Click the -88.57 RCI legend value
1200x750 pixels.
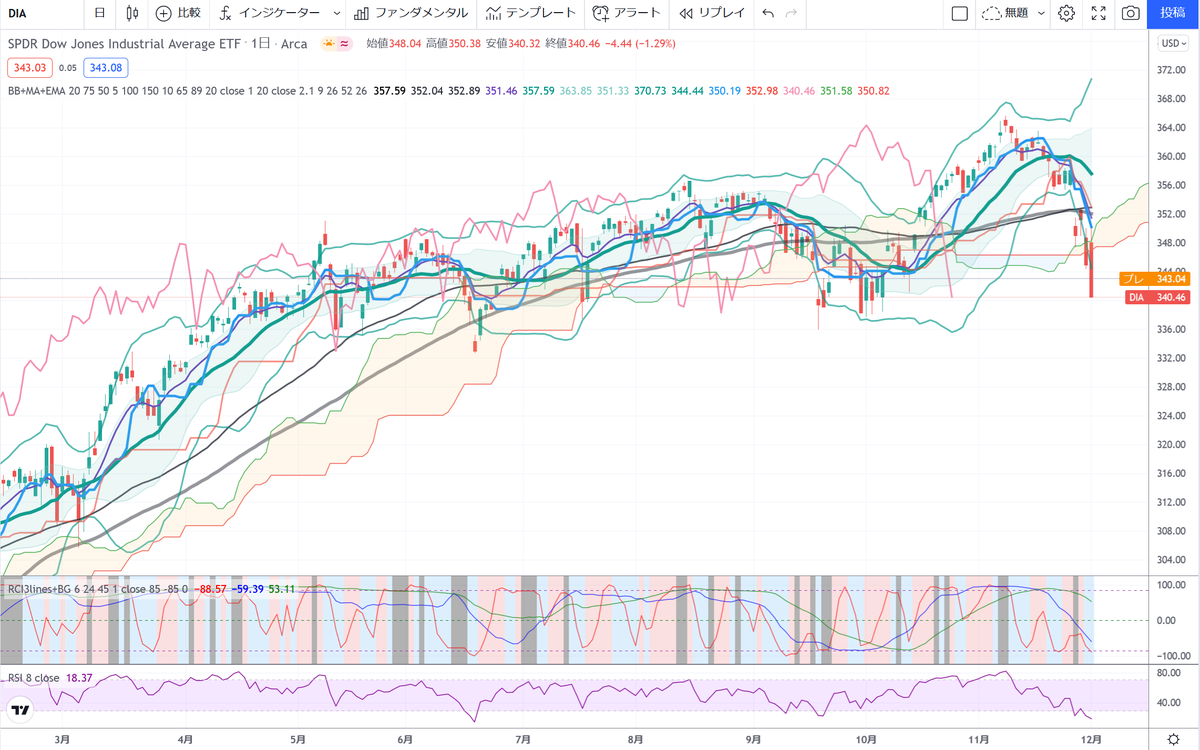coord(211,588)
